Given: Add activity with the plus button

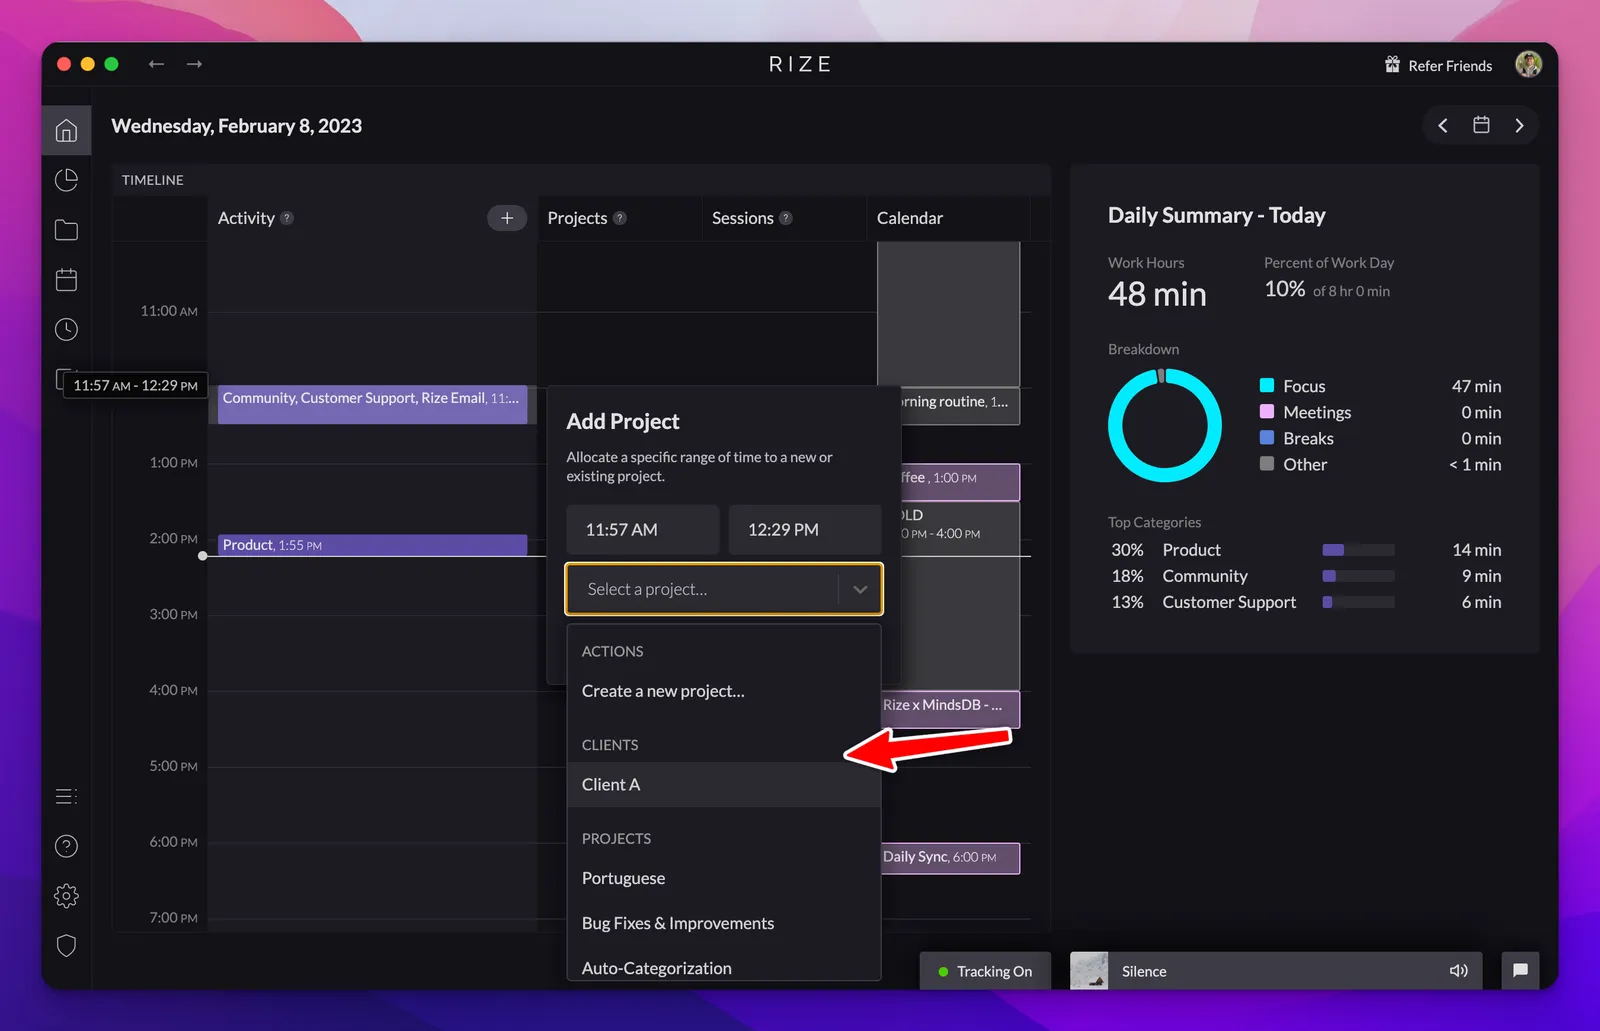Looking at the screenshot, I should (507, 218).
